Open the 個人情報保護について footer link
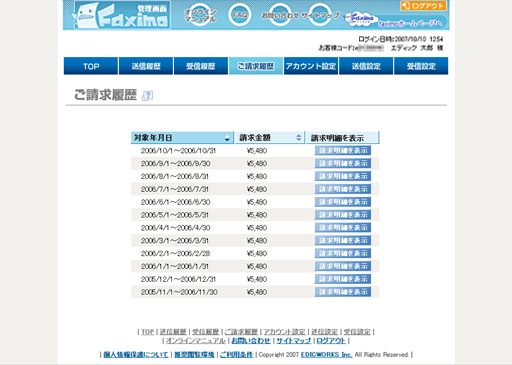512x365 pixels. click(x=136, y=355)
